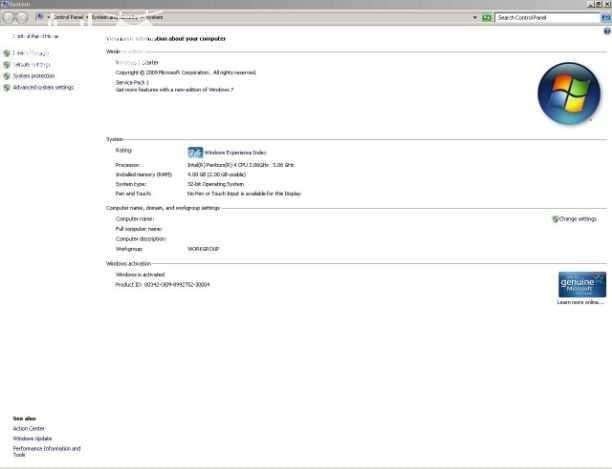Click the Intel Pentium 4 processor value text
This screenshot has height=469, width=612.
click(241, 165)
